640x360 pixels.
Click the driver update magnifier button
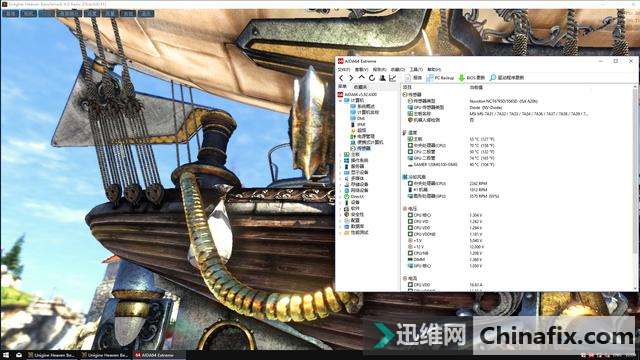[x=507, y=78]
